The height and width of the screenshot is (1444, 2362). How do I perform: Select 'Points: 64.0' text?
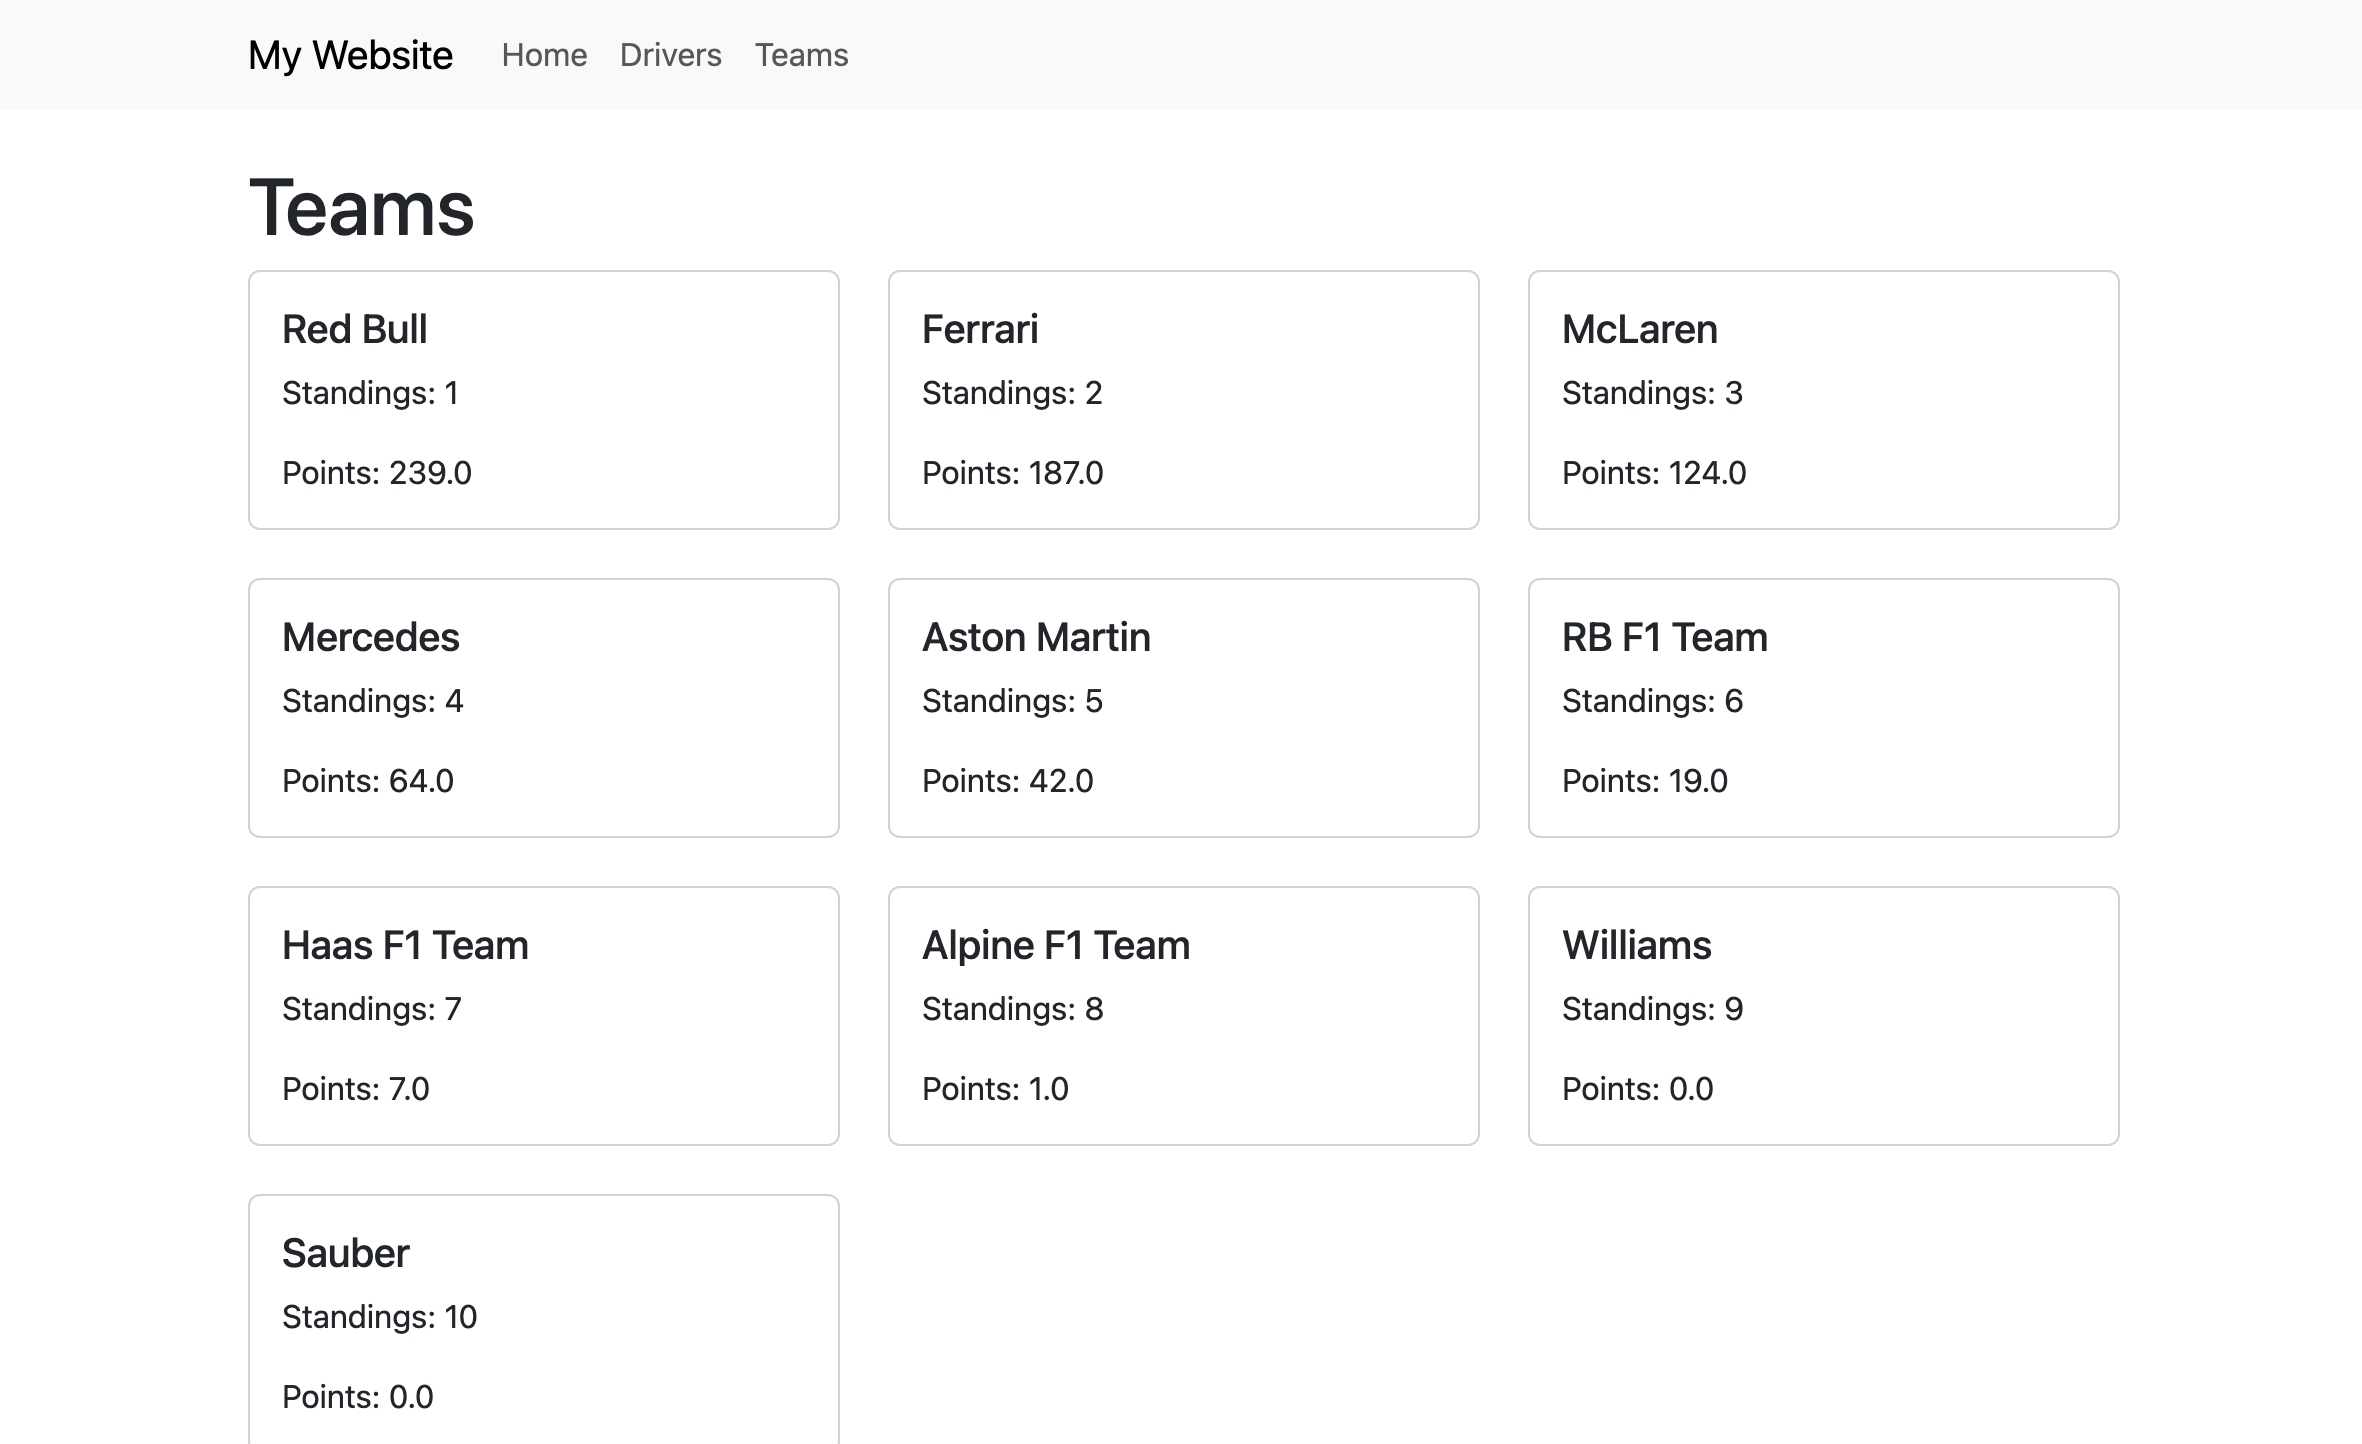point(367,781)
